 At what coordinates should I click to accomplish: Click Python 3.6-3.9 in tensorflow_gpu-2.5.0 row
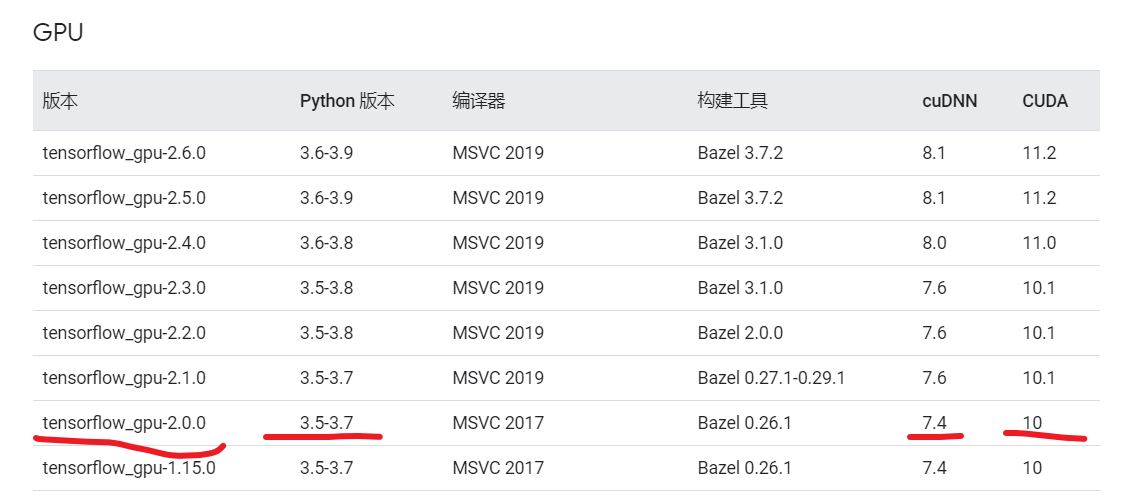pos(326,198)
